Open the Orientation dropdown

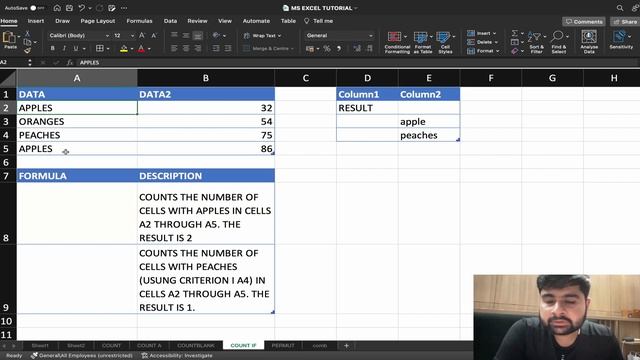pos(219,36)
